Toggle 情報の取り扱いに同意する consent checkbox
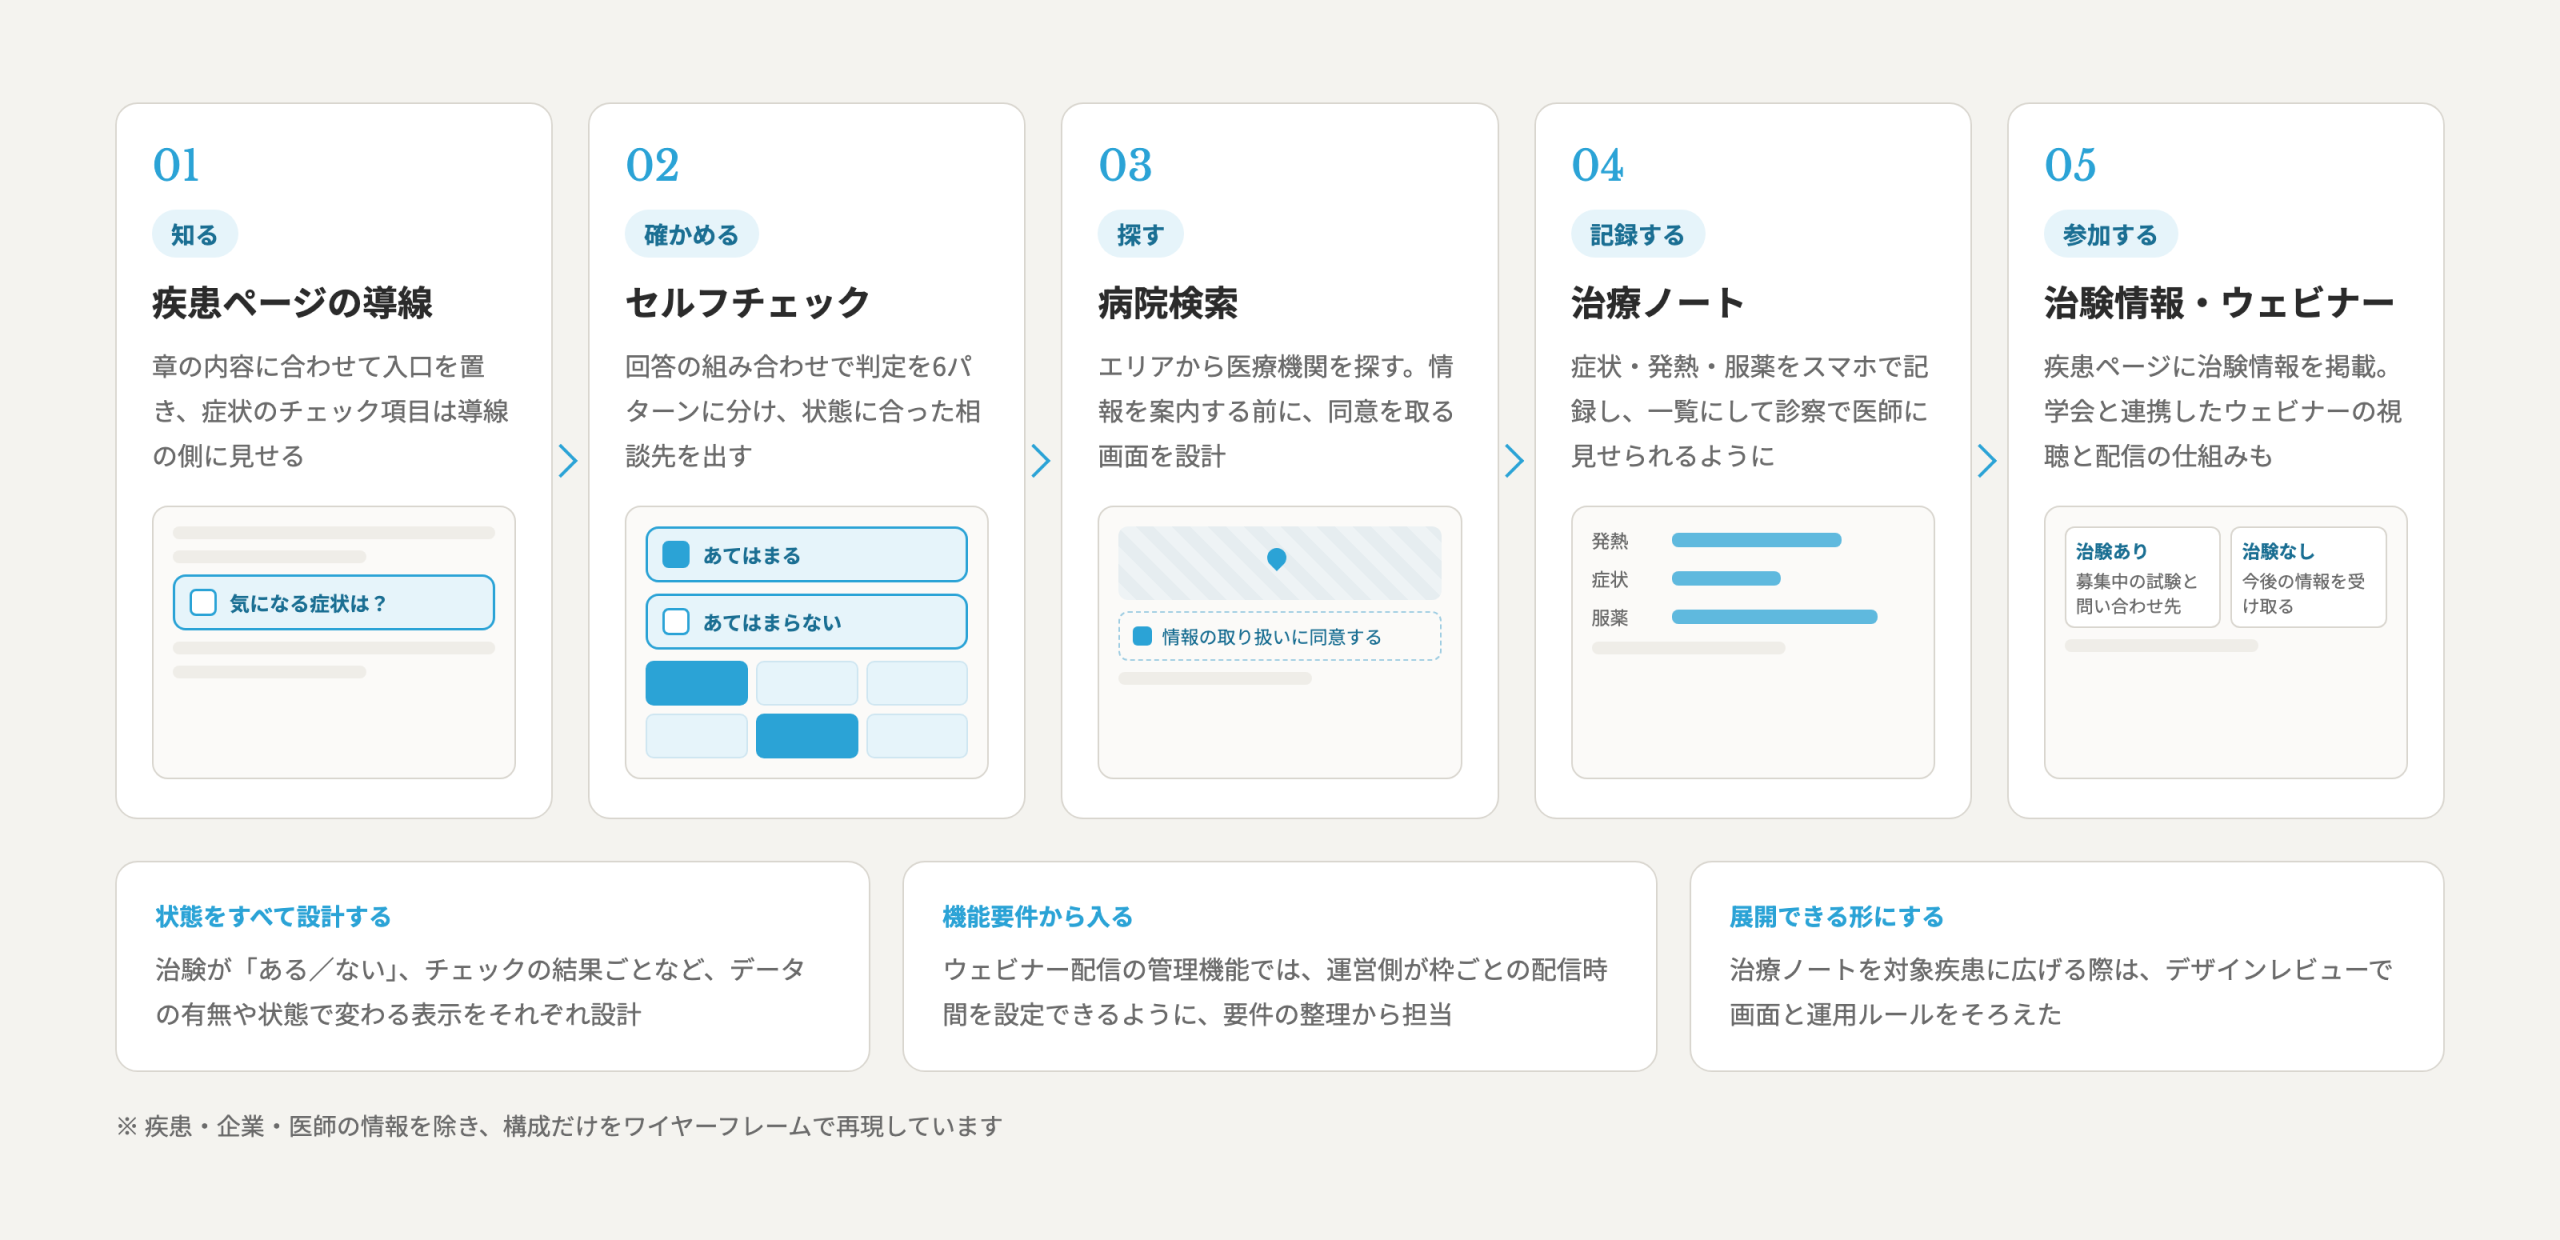Image resolution: width=2560 pixels, height=1240 pixels. point(1142,636)
